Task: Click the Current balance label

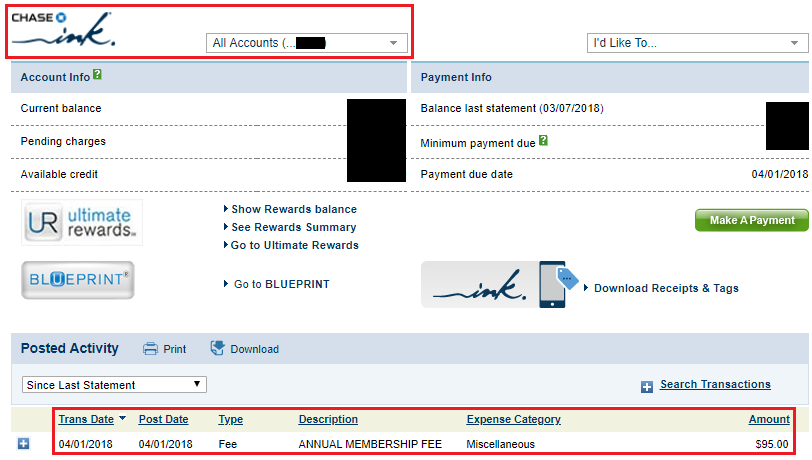Action: click(x=61, y=108)
